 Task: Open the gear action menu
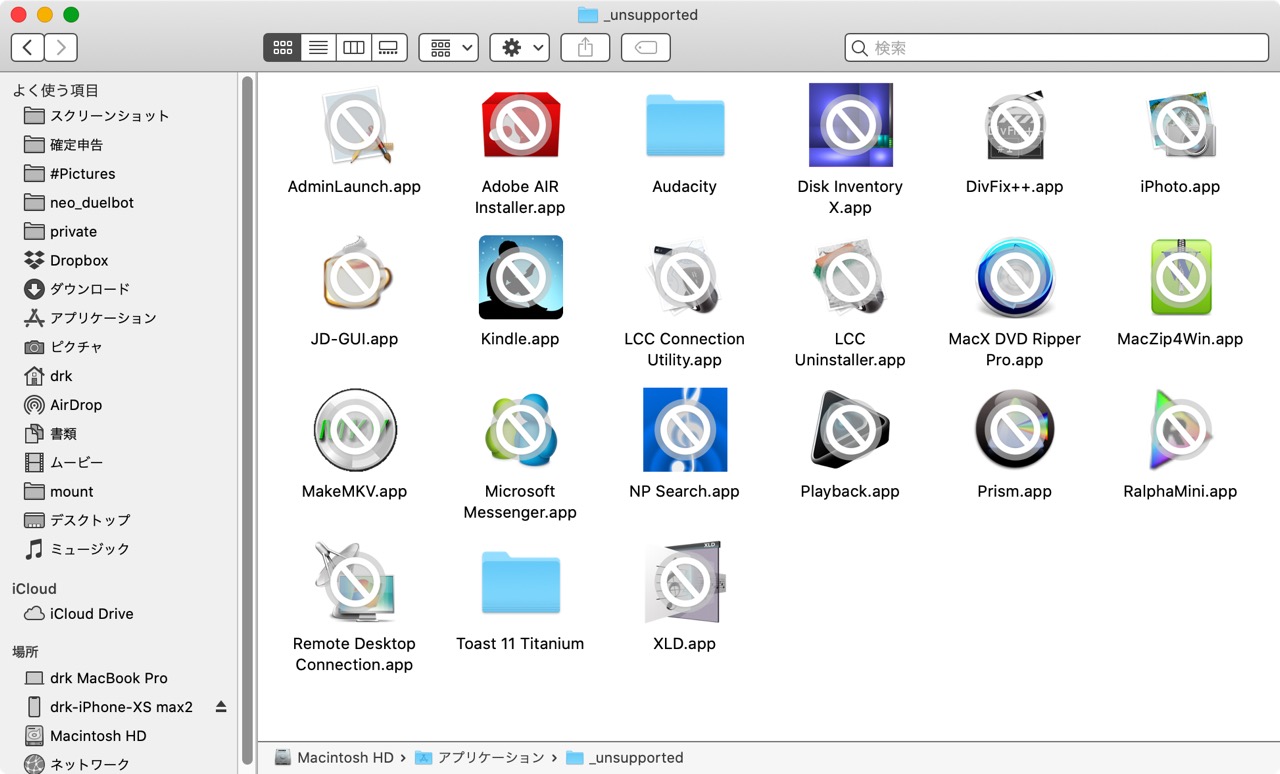(x=519, y=47)
